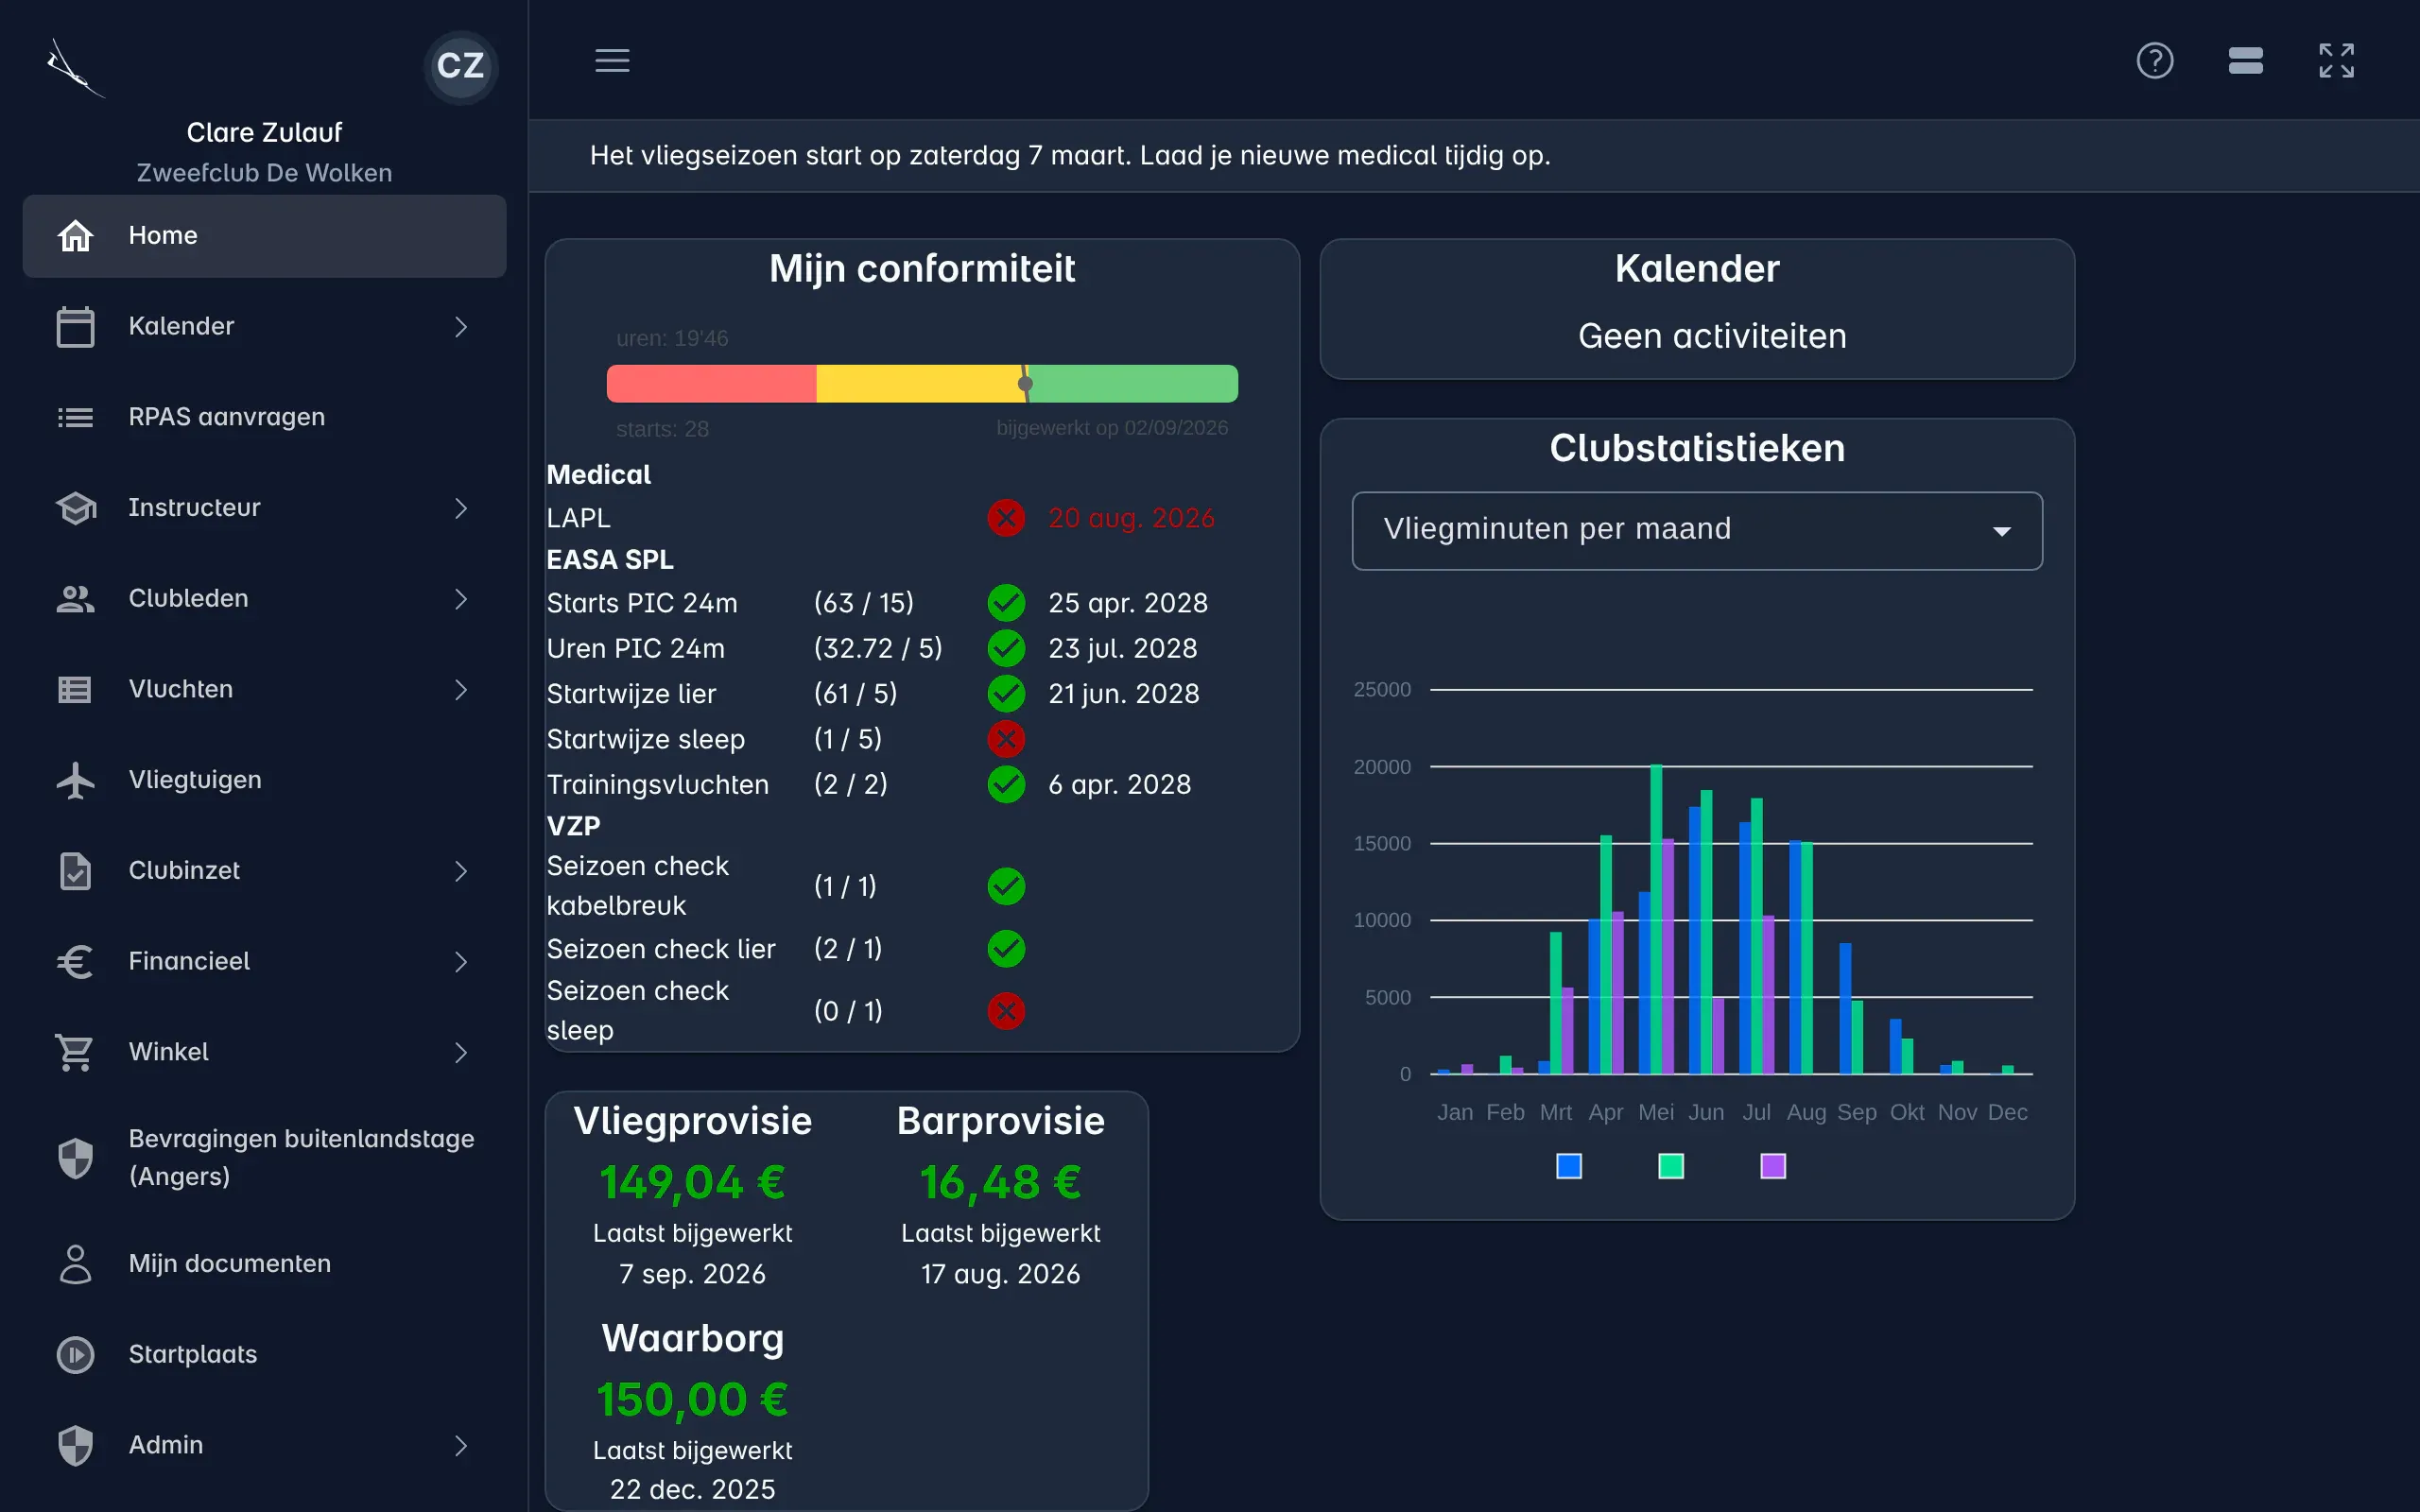Click the help question mark icon
Viewport: 2420px width, 1512px height.
[x=2154, y=61]
